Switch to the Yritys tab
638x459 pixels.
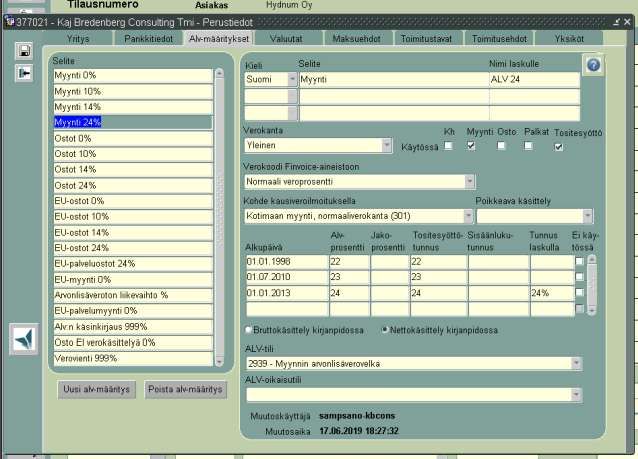78,39
